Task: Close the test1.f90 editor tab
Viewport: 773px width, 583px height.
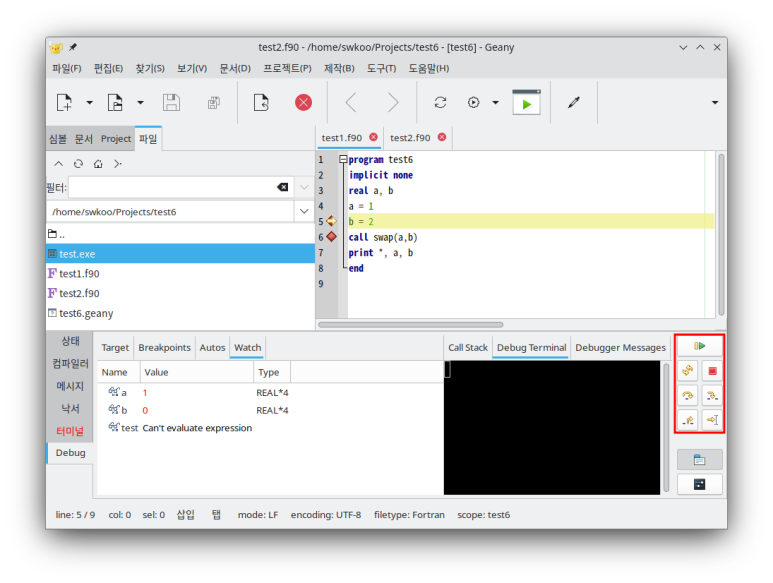Action: [x=373, y=137]
